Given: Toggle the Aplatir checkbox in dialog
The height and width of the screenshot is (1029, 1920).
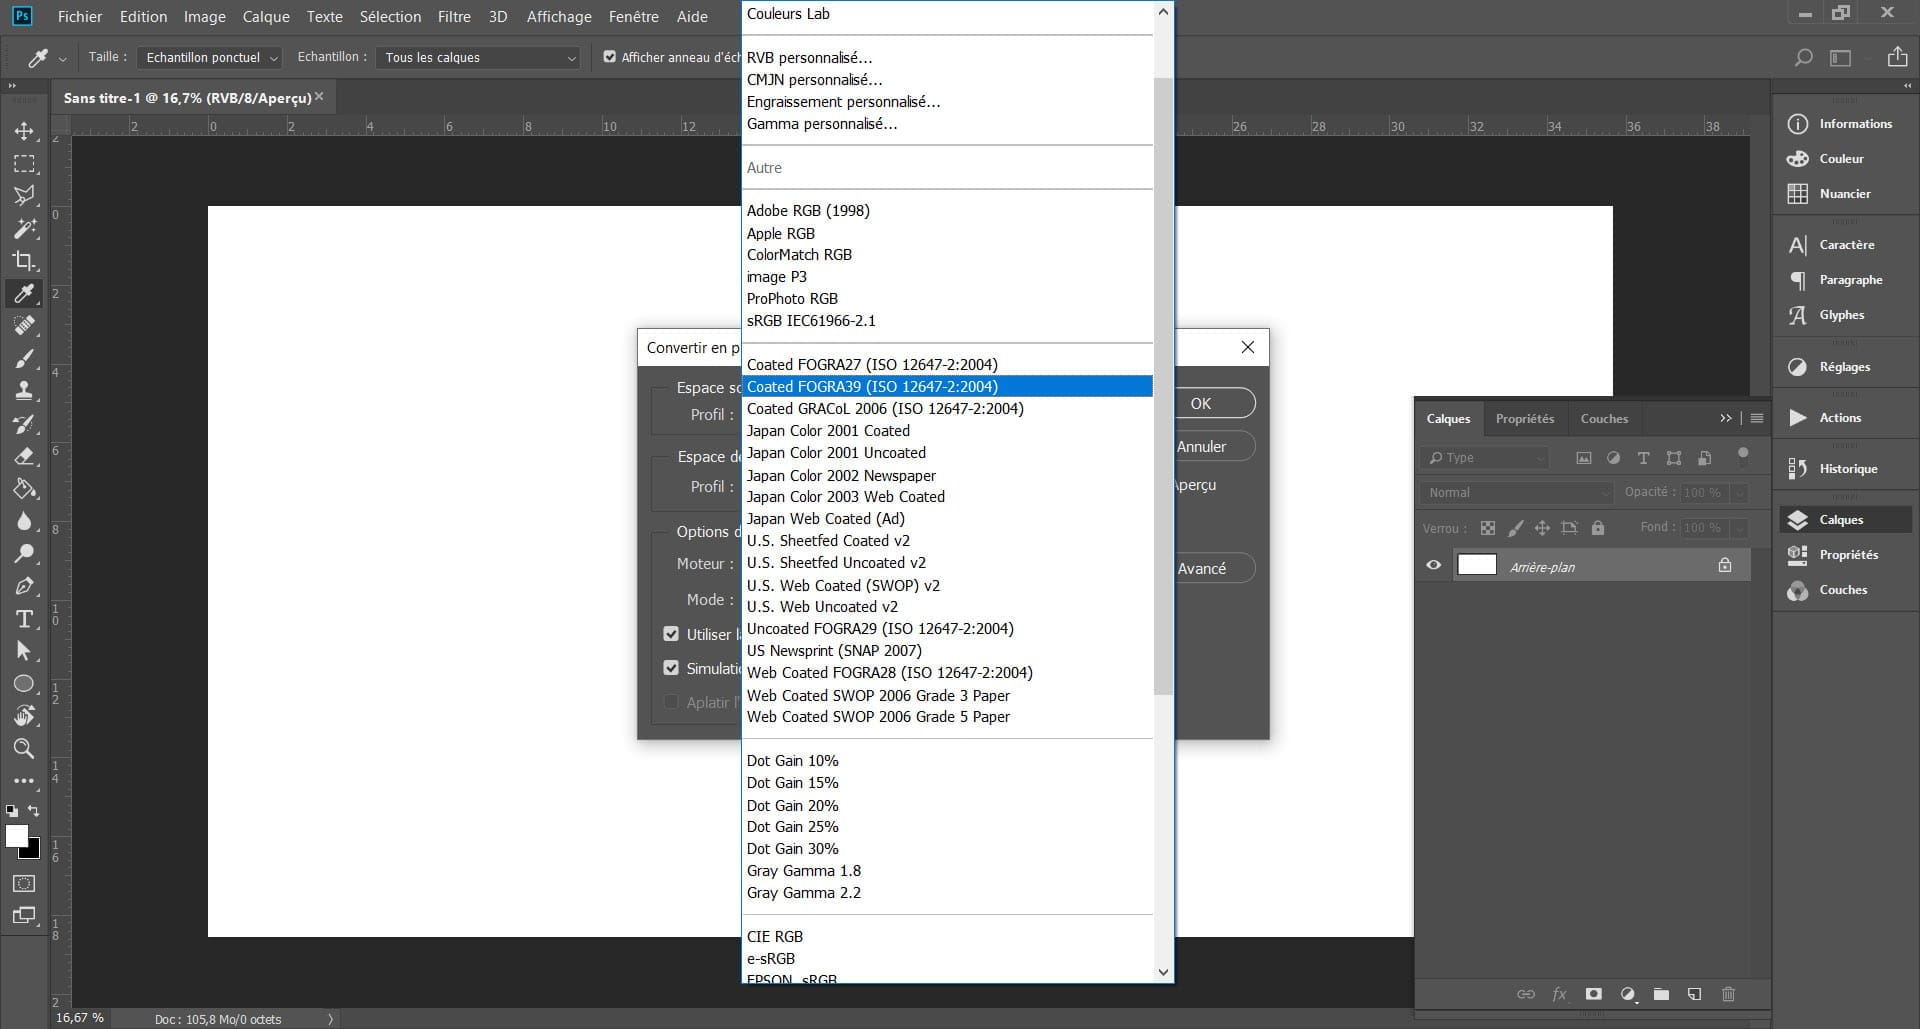Looking at the screenshot, I should pyautogui.click(x=671, y=702).
